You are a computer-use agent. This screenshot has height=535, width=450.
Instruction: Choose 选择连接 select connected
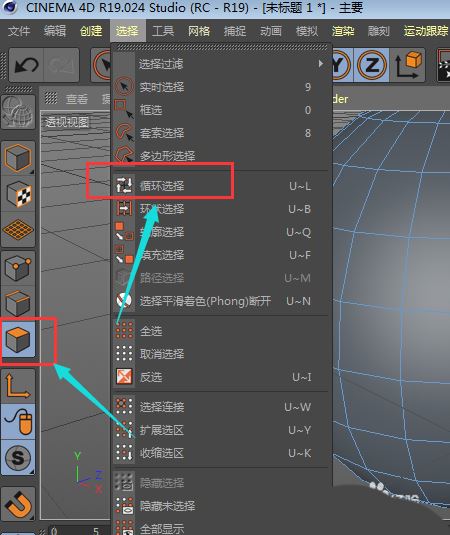pyautogui.click(x=221, y=407)
